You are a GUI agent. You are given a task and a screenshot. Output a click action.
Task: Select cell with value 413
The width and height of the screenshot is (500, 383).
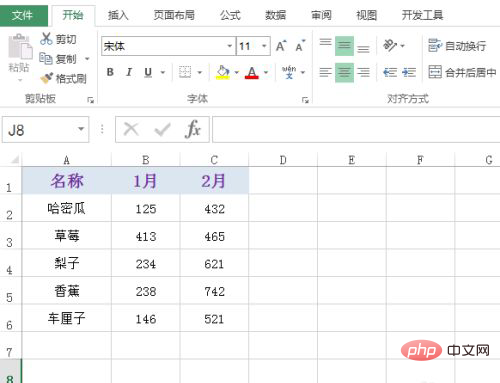[x=146, y=236]
